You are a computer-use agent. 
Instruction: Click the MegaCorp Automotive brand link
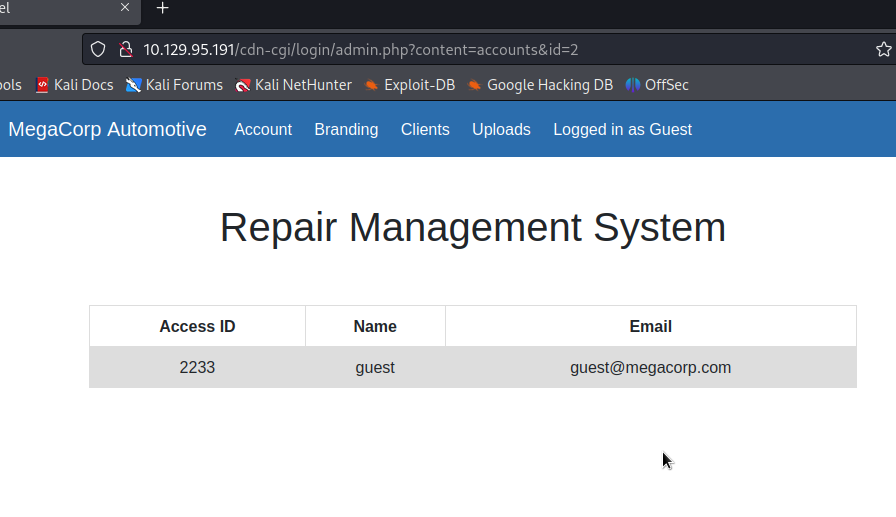107,129
